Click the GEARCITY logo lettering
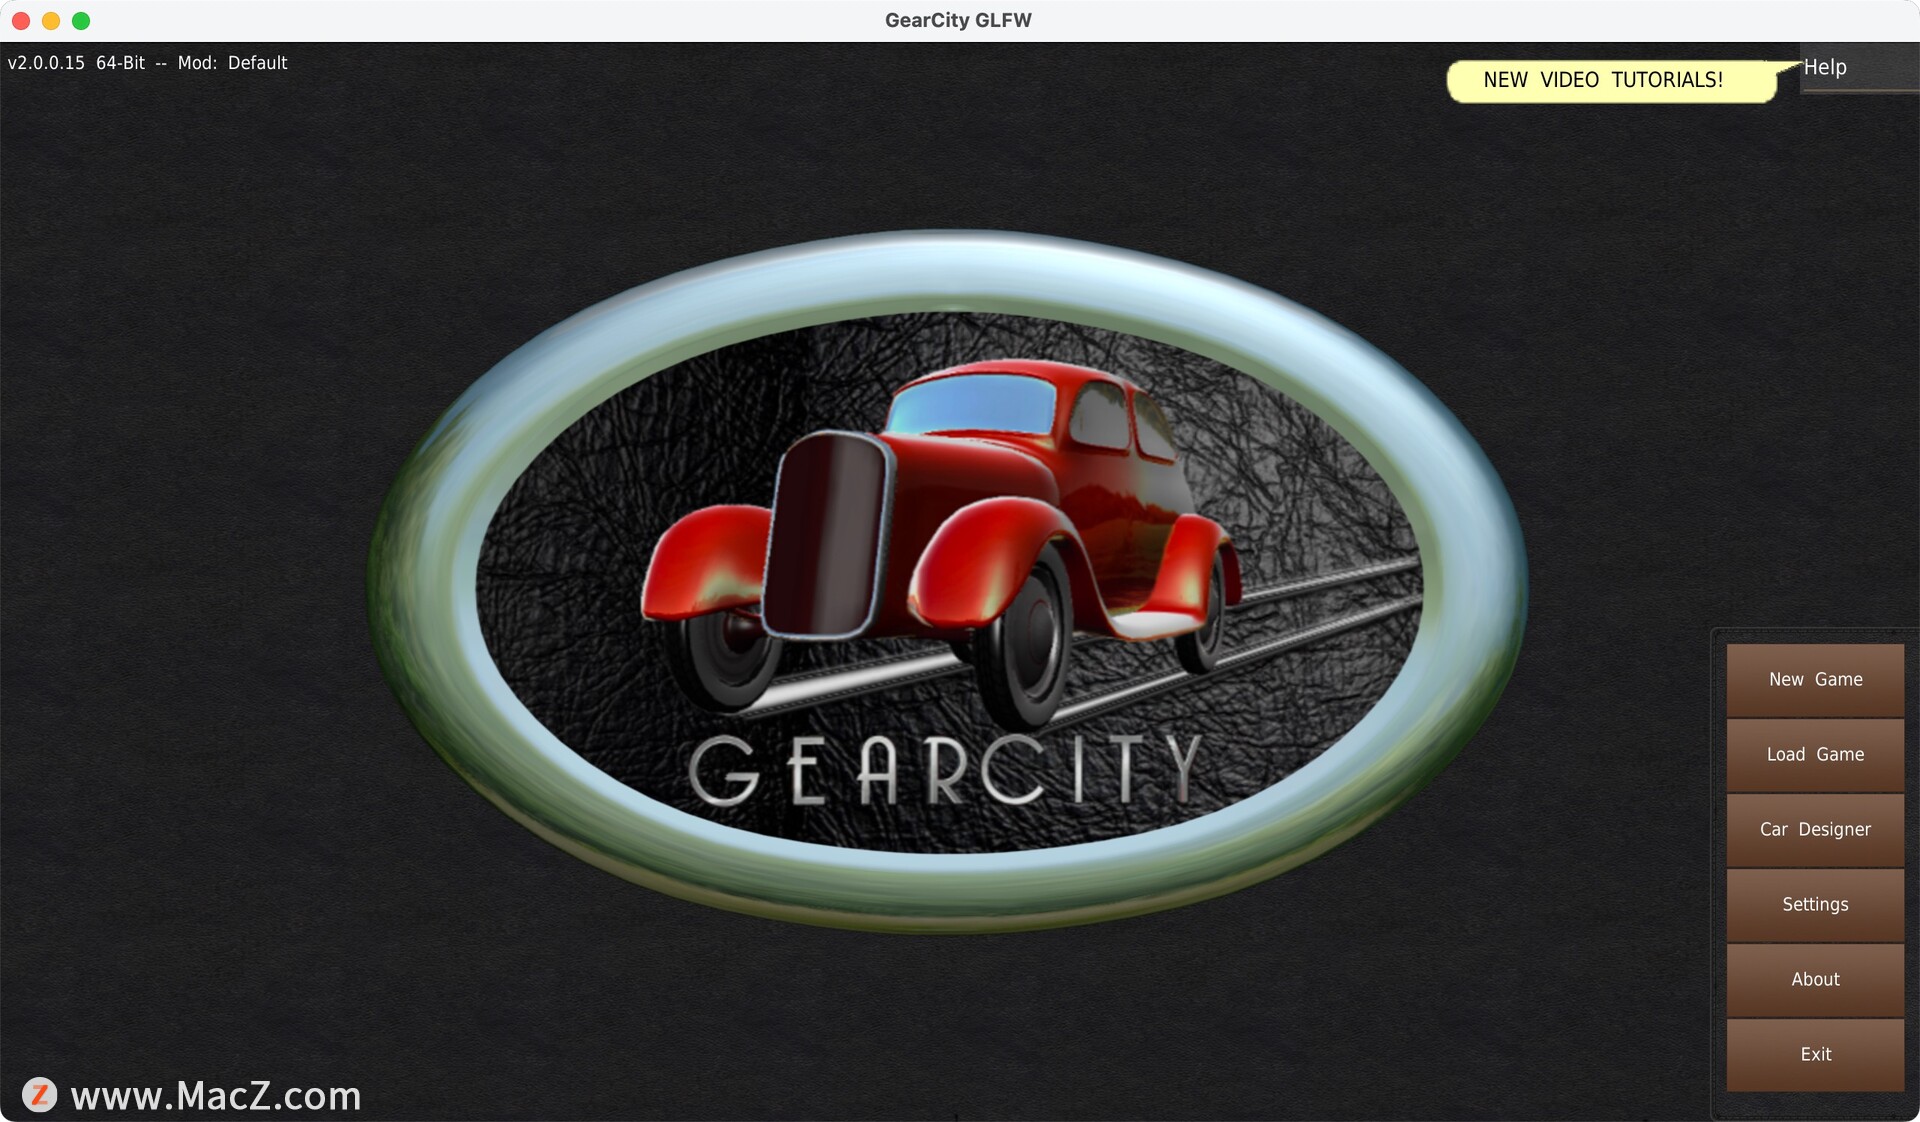 coord(945,770)
